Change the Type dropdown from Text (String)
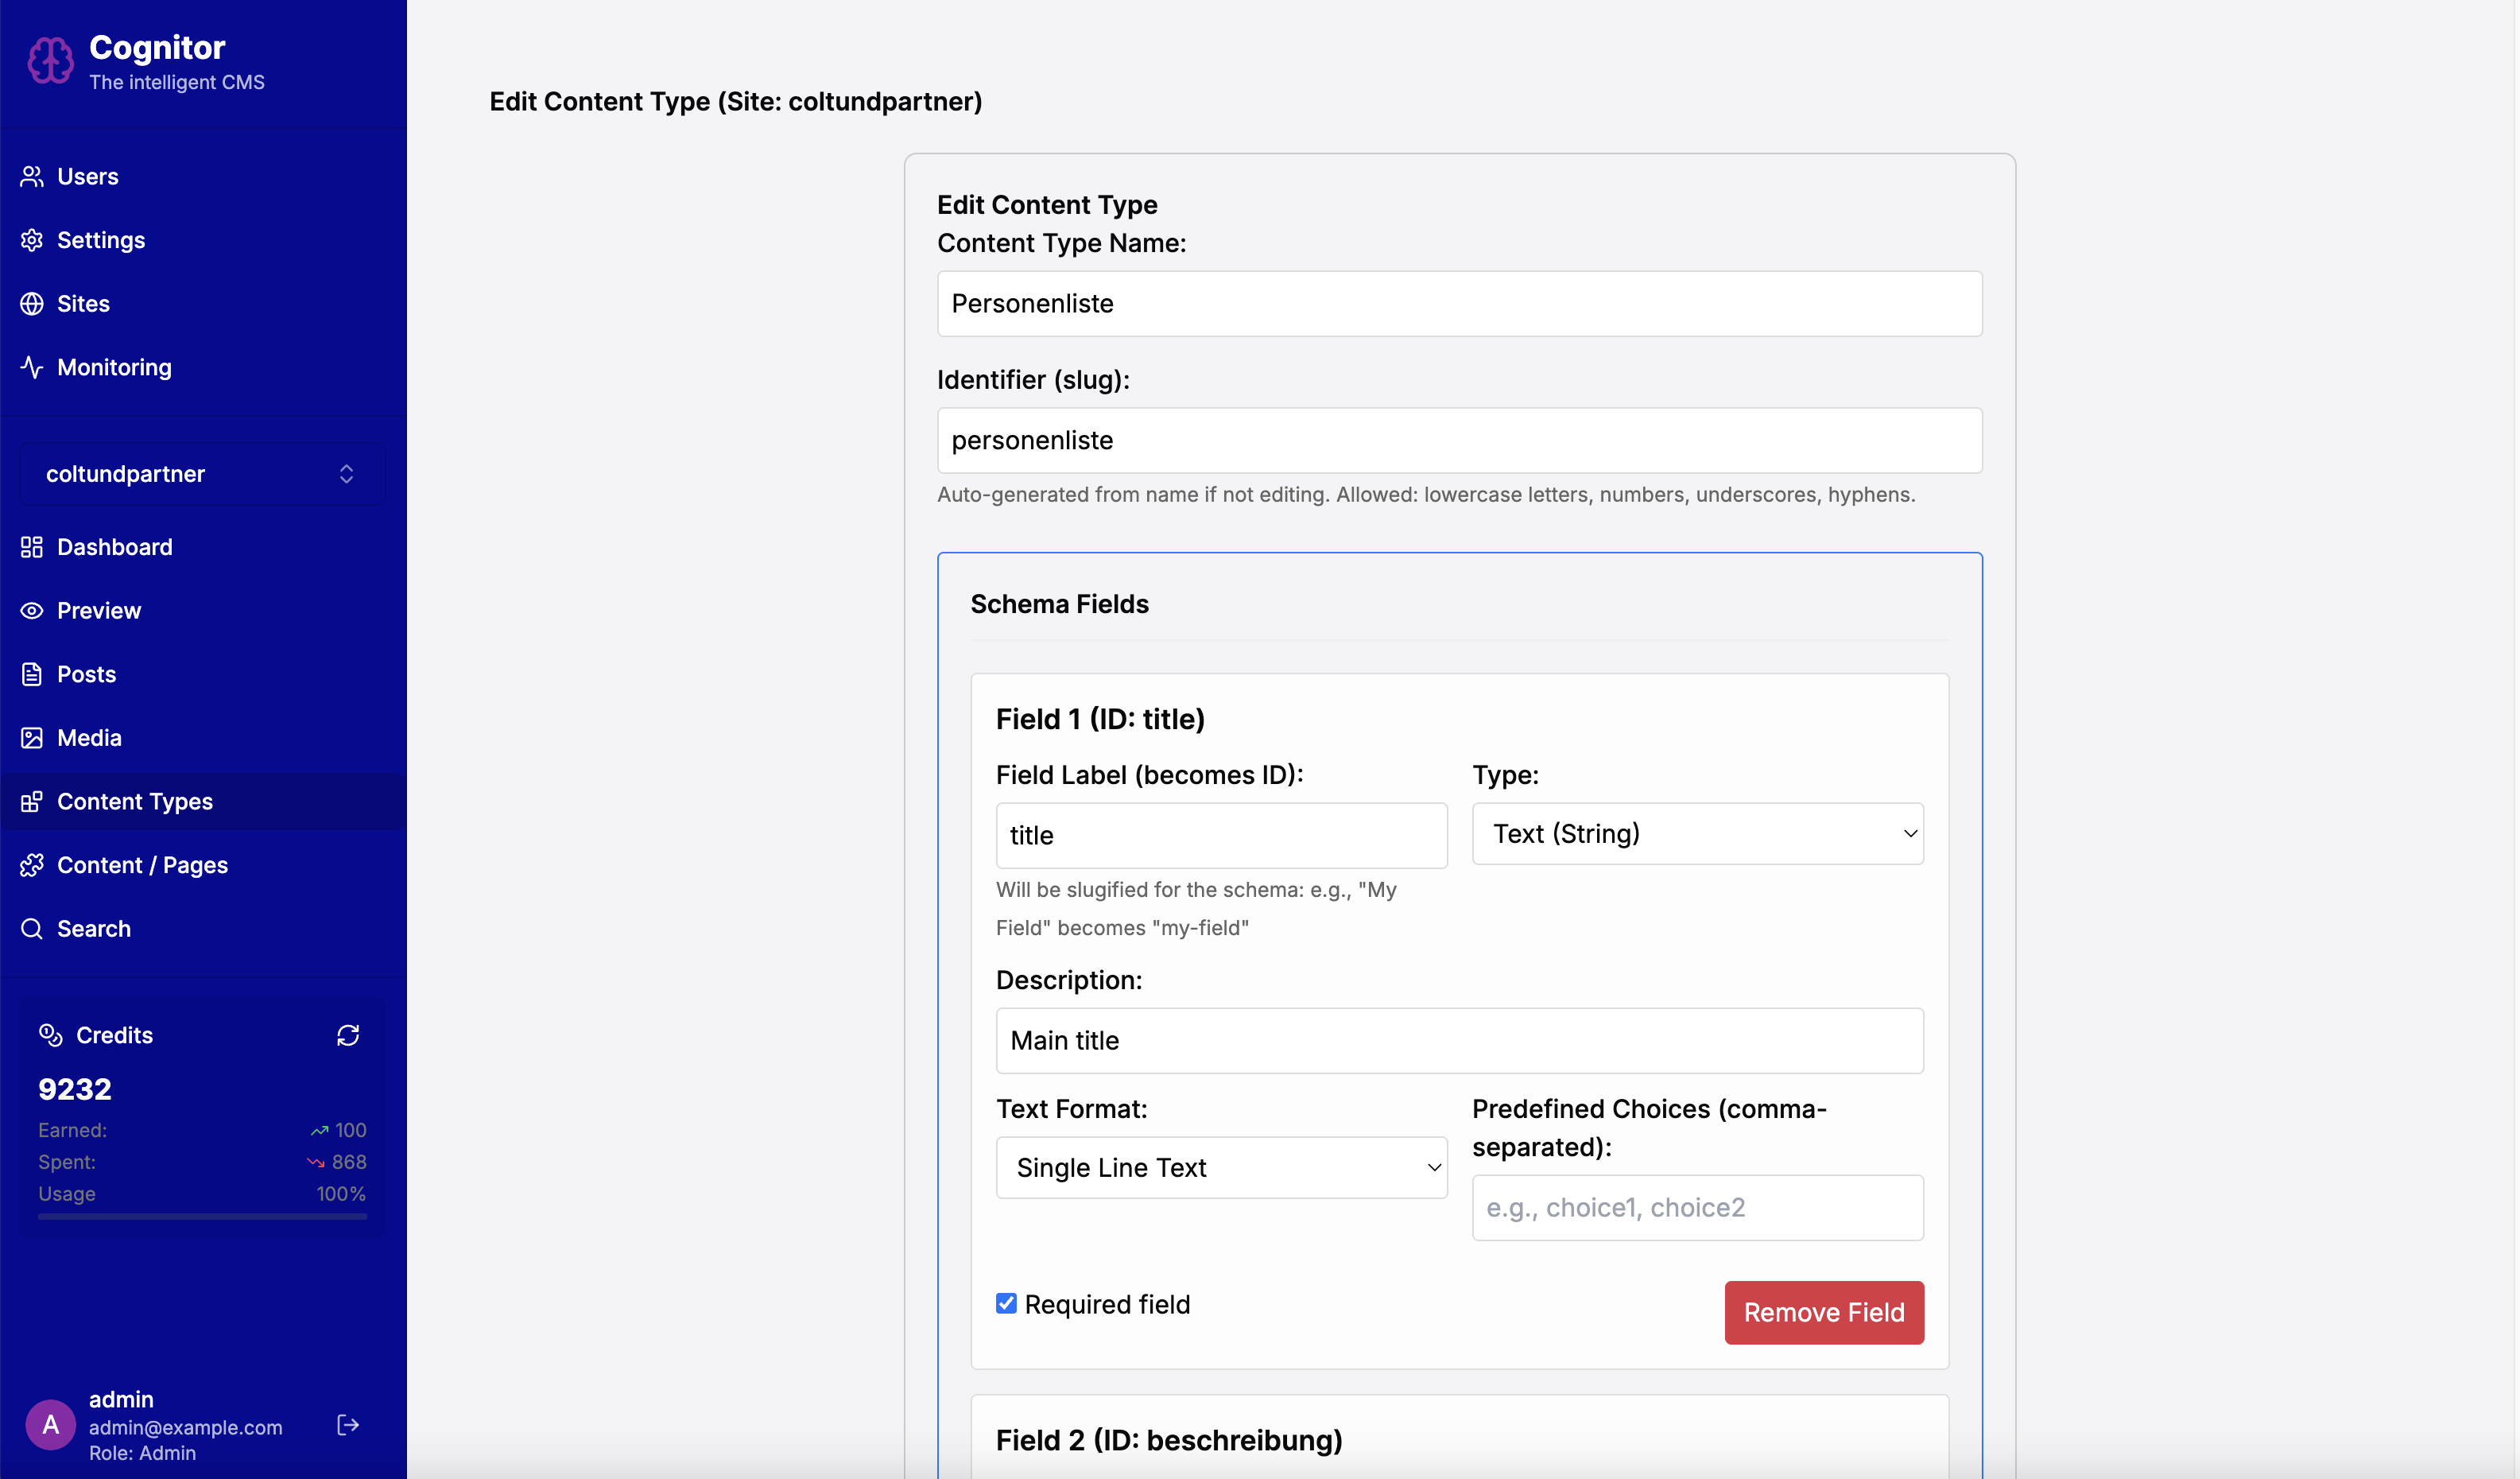This screenshot has height=1479, width=2520. pos(1696,833)
